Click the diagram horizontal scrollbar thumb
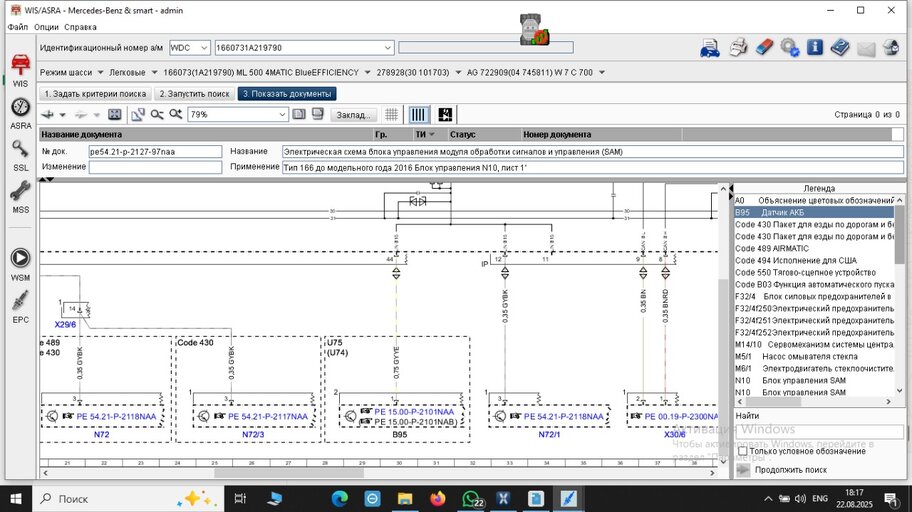912x512 pixels. (288, 473)
